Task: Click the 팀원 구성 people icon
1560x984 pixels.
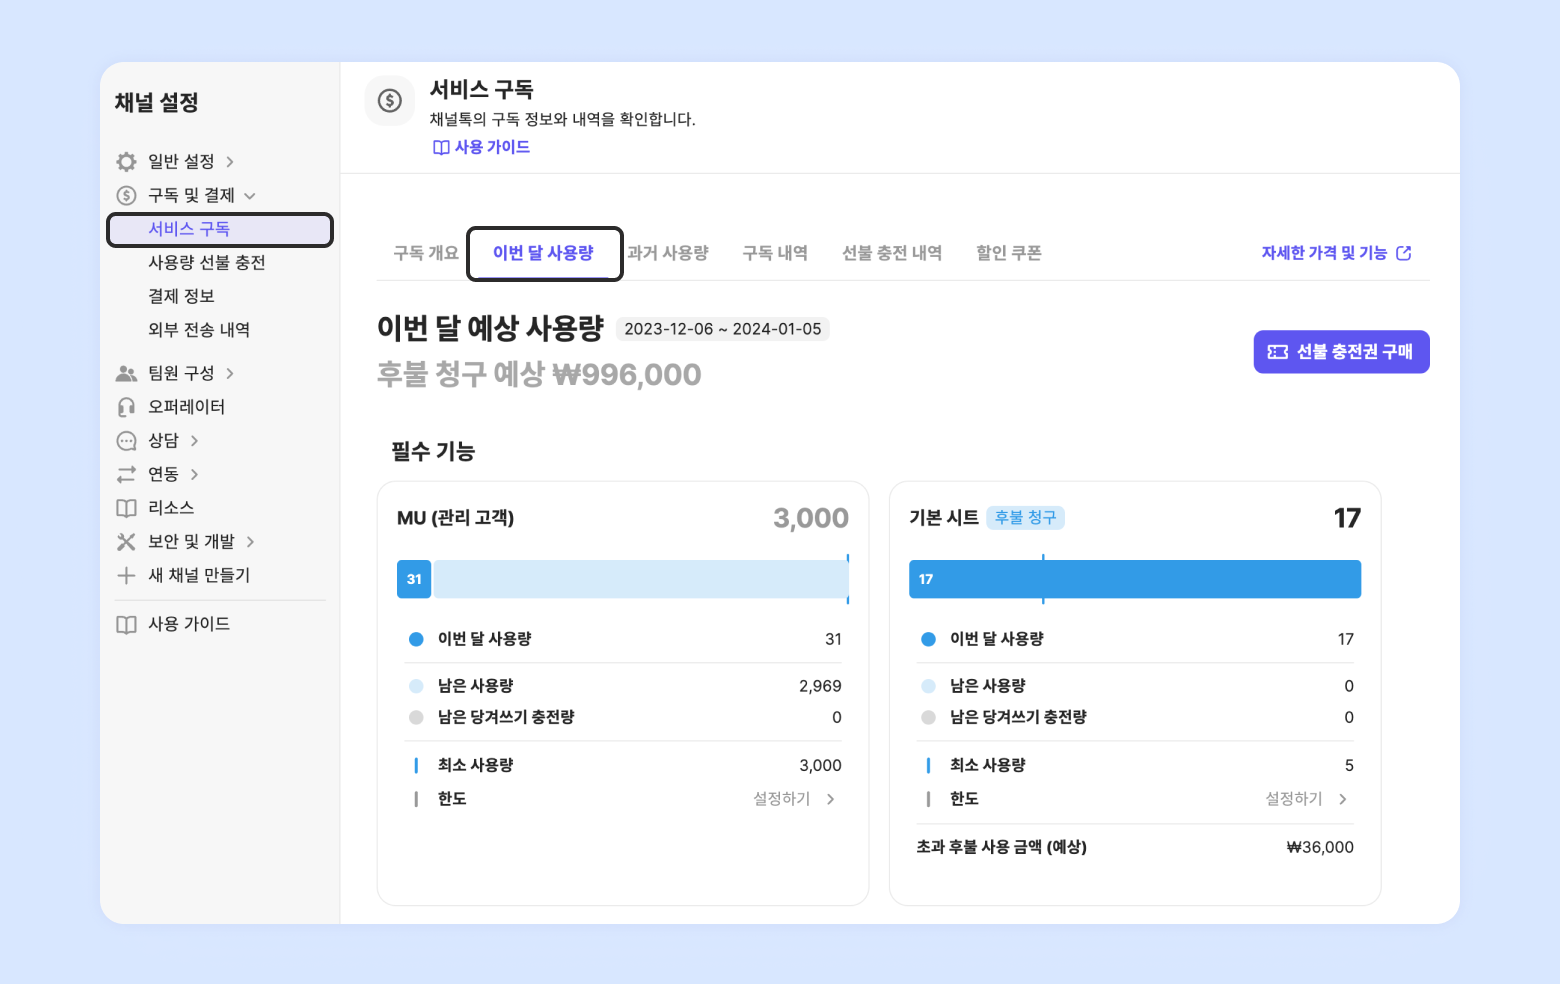Action: pyautogui.click(x=126, y=374)
